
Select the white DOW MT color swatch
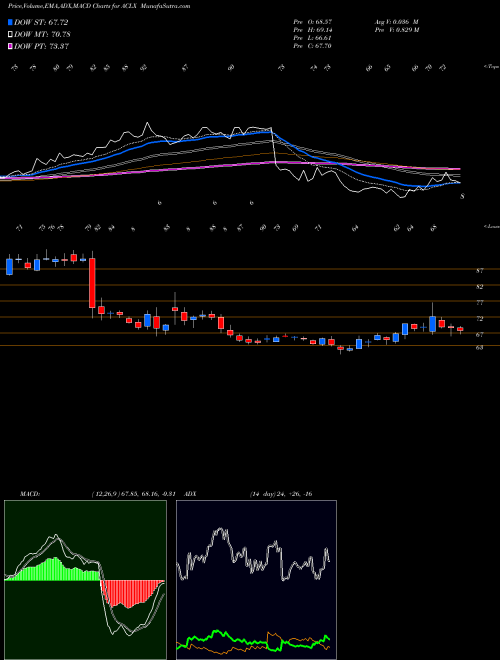(x=10, y=34)
